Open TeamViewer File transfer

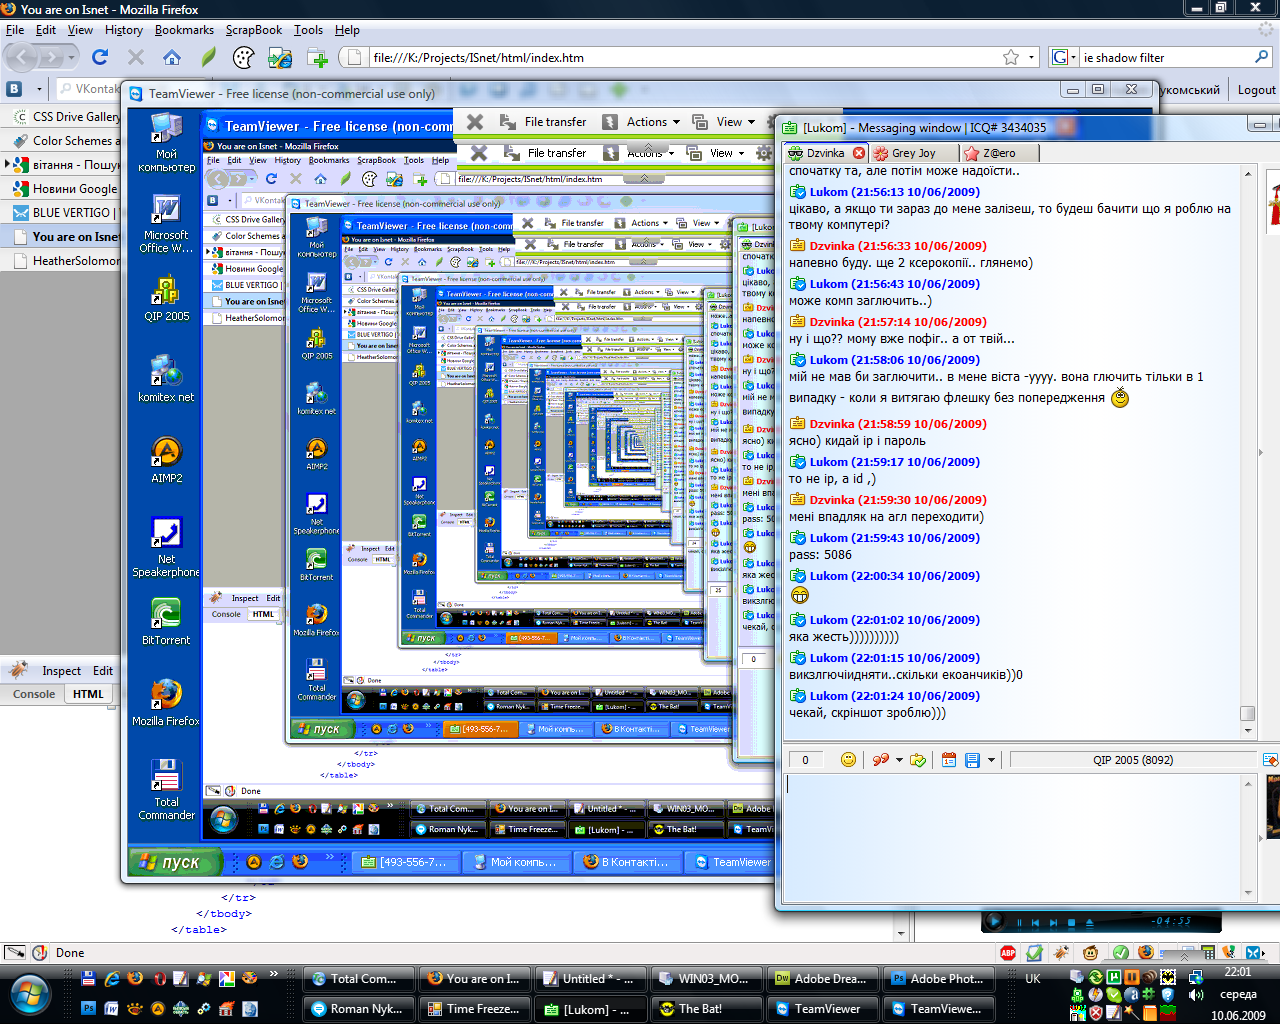(543, 122)
